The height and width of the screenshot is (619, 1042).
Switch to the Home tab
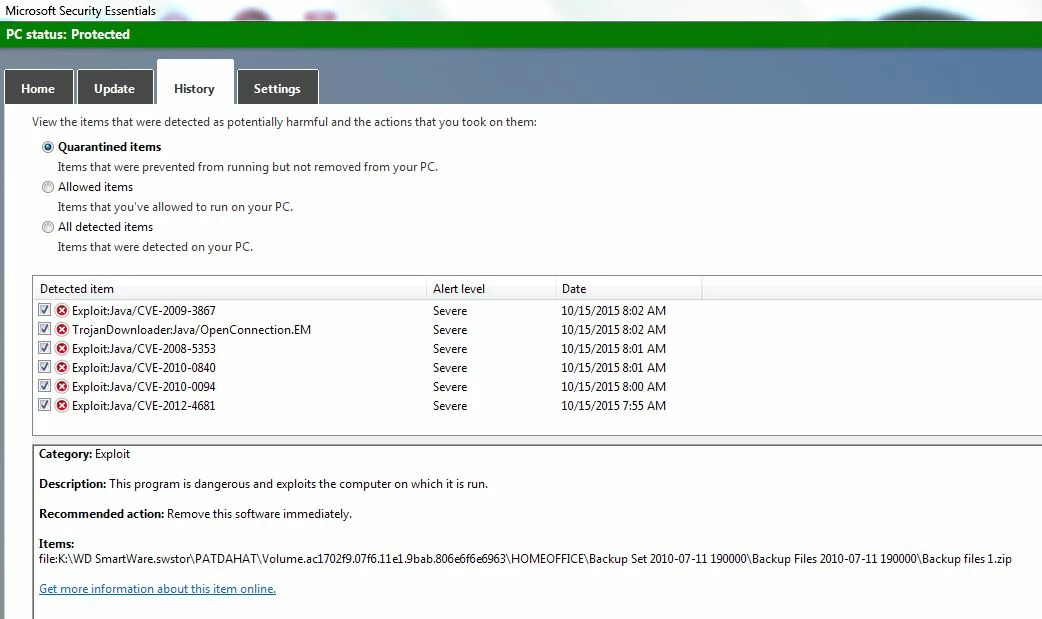(39, 87)
